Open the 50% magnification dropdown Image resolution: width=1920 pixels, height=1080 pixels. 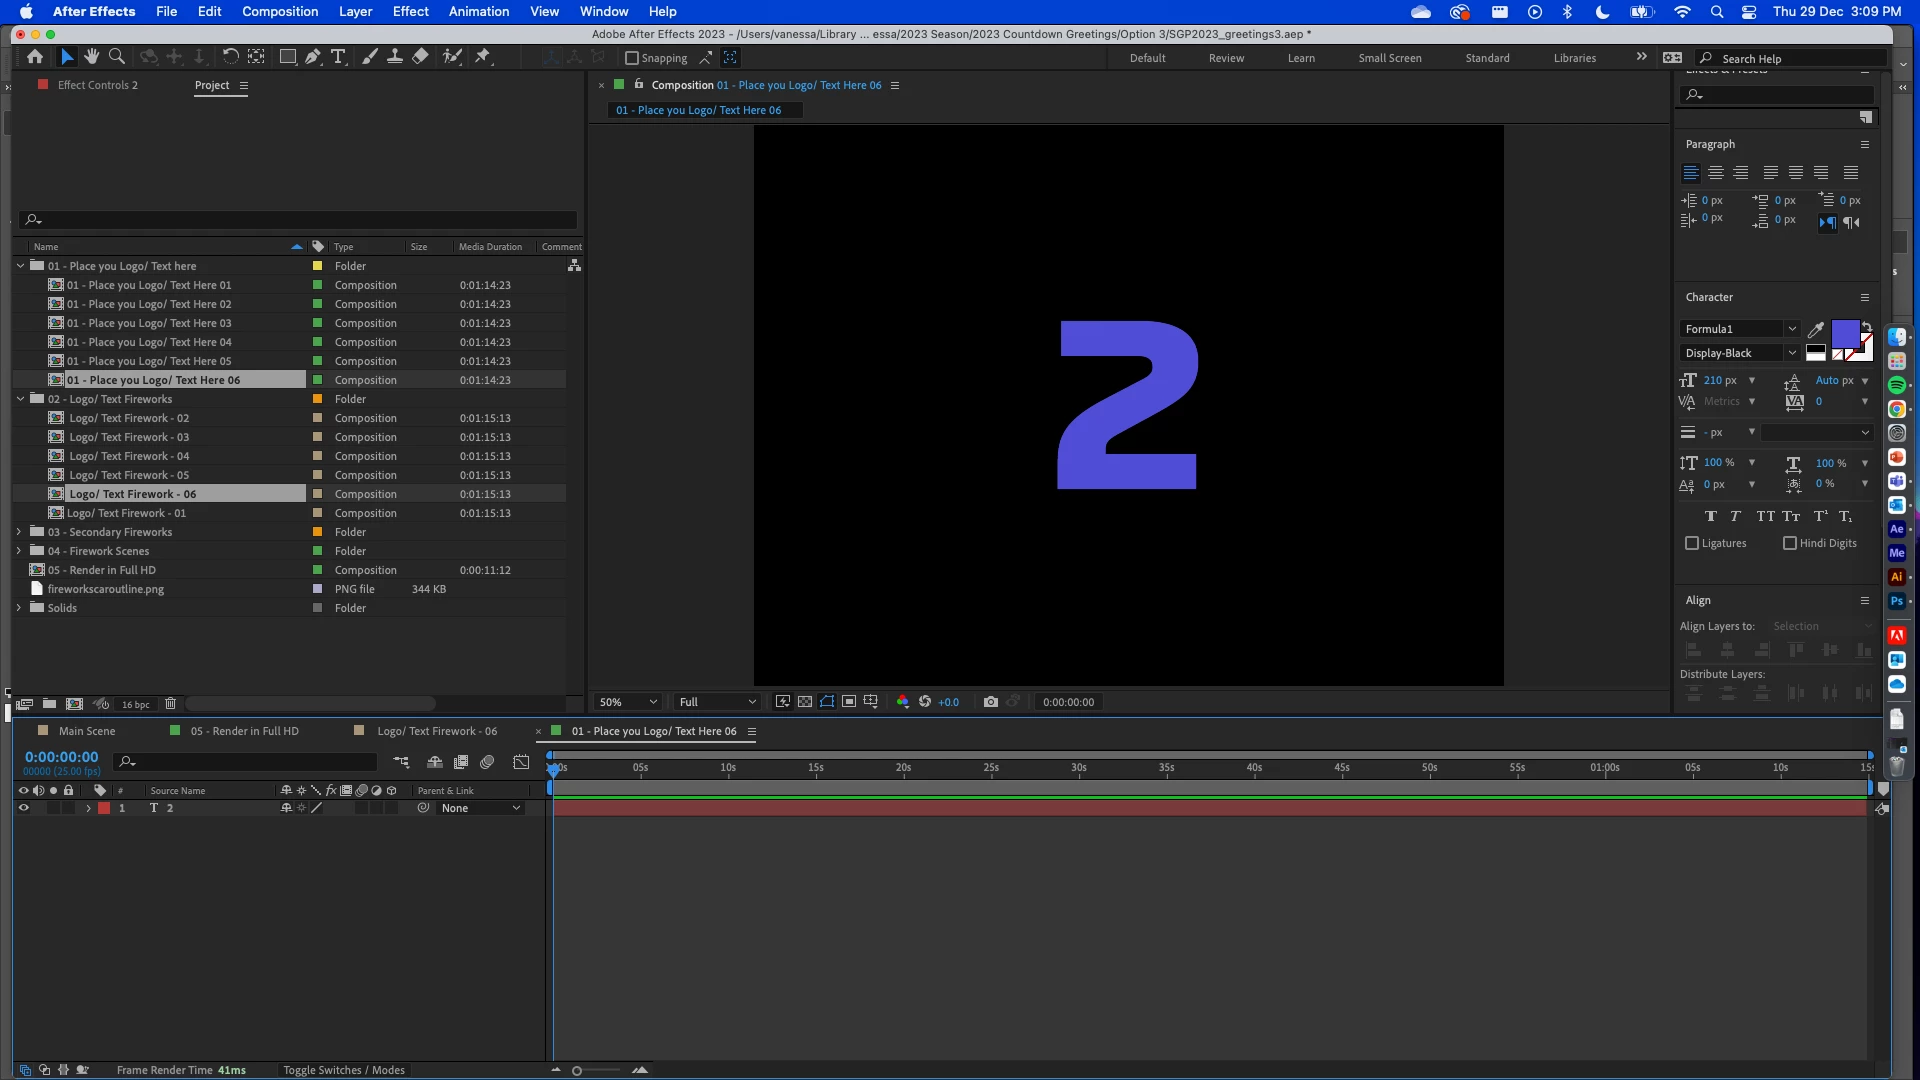(x=628, y=702)
